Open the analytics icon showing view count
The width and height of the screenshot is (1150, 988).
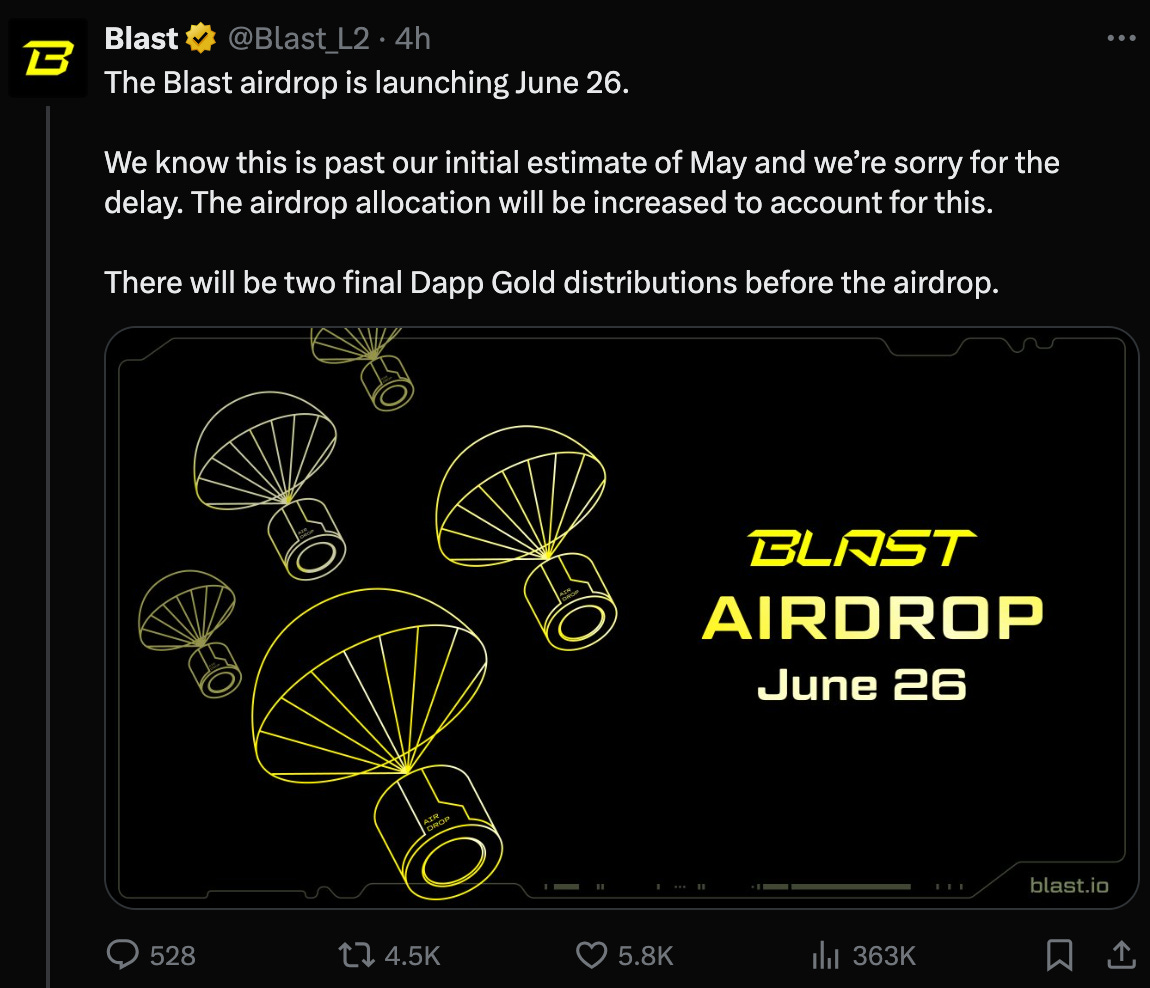pyautogui.click(x=825, y=955)
